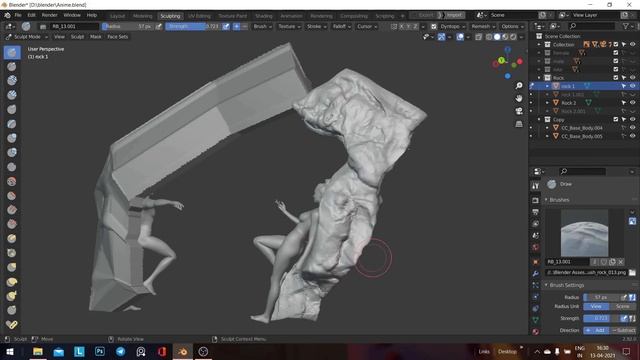Toggle visibility eye for Copy collection
Image resolution: width=640 pixels, height=360 pixels.
point(633,120)
